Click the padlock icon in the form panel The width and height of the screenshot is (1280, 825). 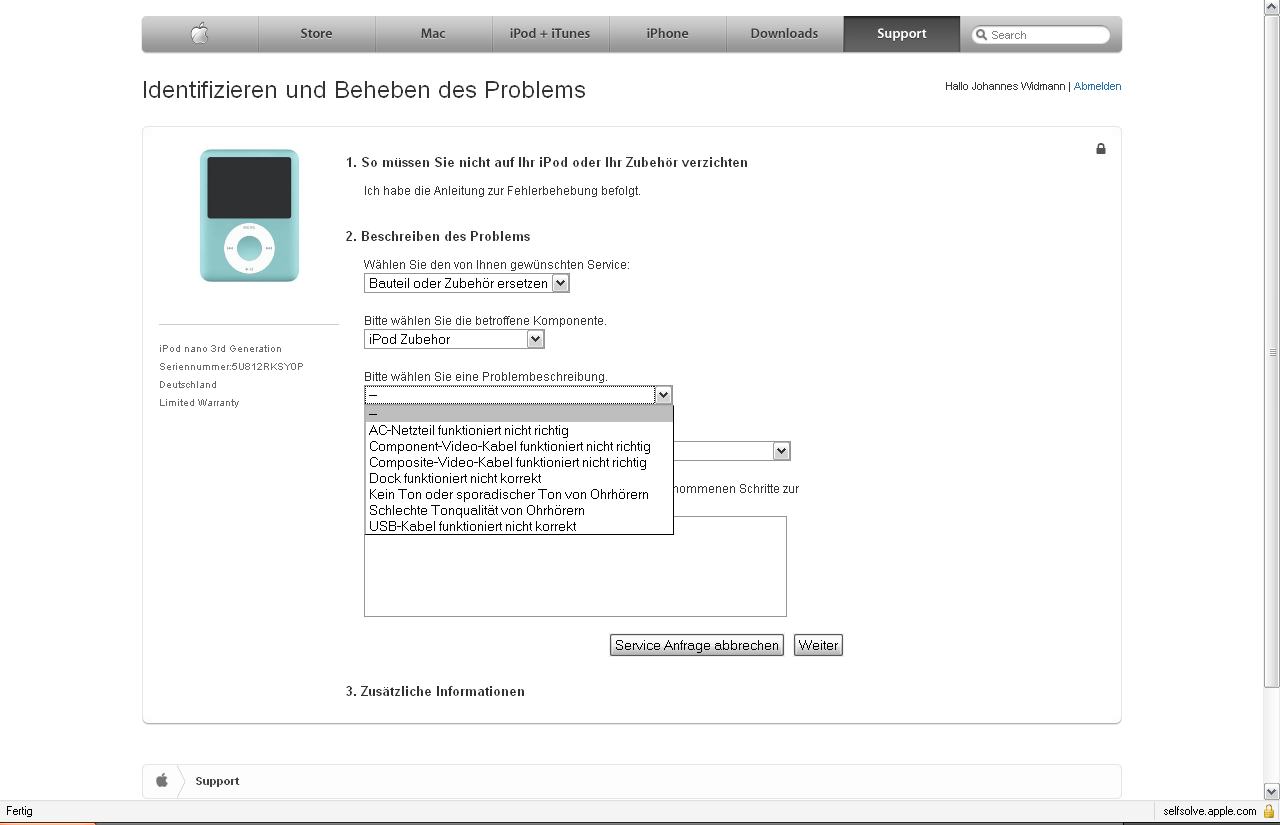pos(1101,149)
